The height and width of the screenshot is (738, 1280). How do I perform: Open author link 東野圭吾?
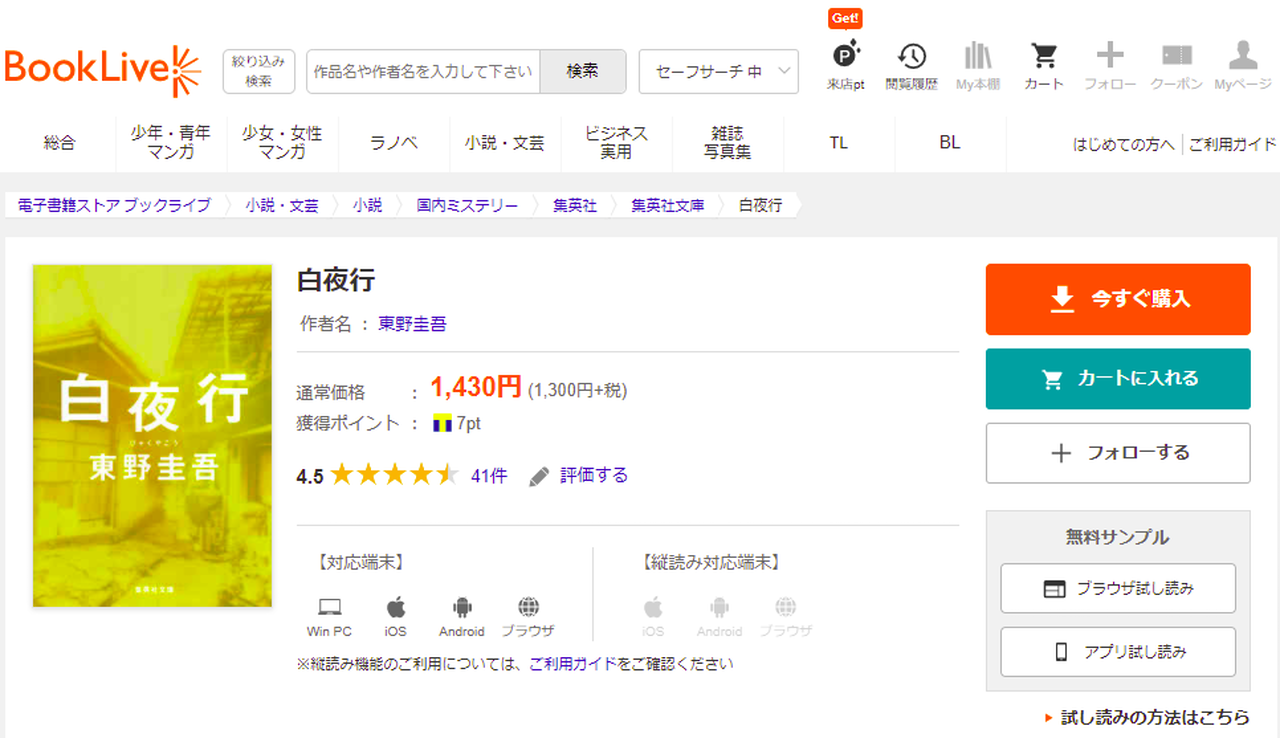pos(412,324)
